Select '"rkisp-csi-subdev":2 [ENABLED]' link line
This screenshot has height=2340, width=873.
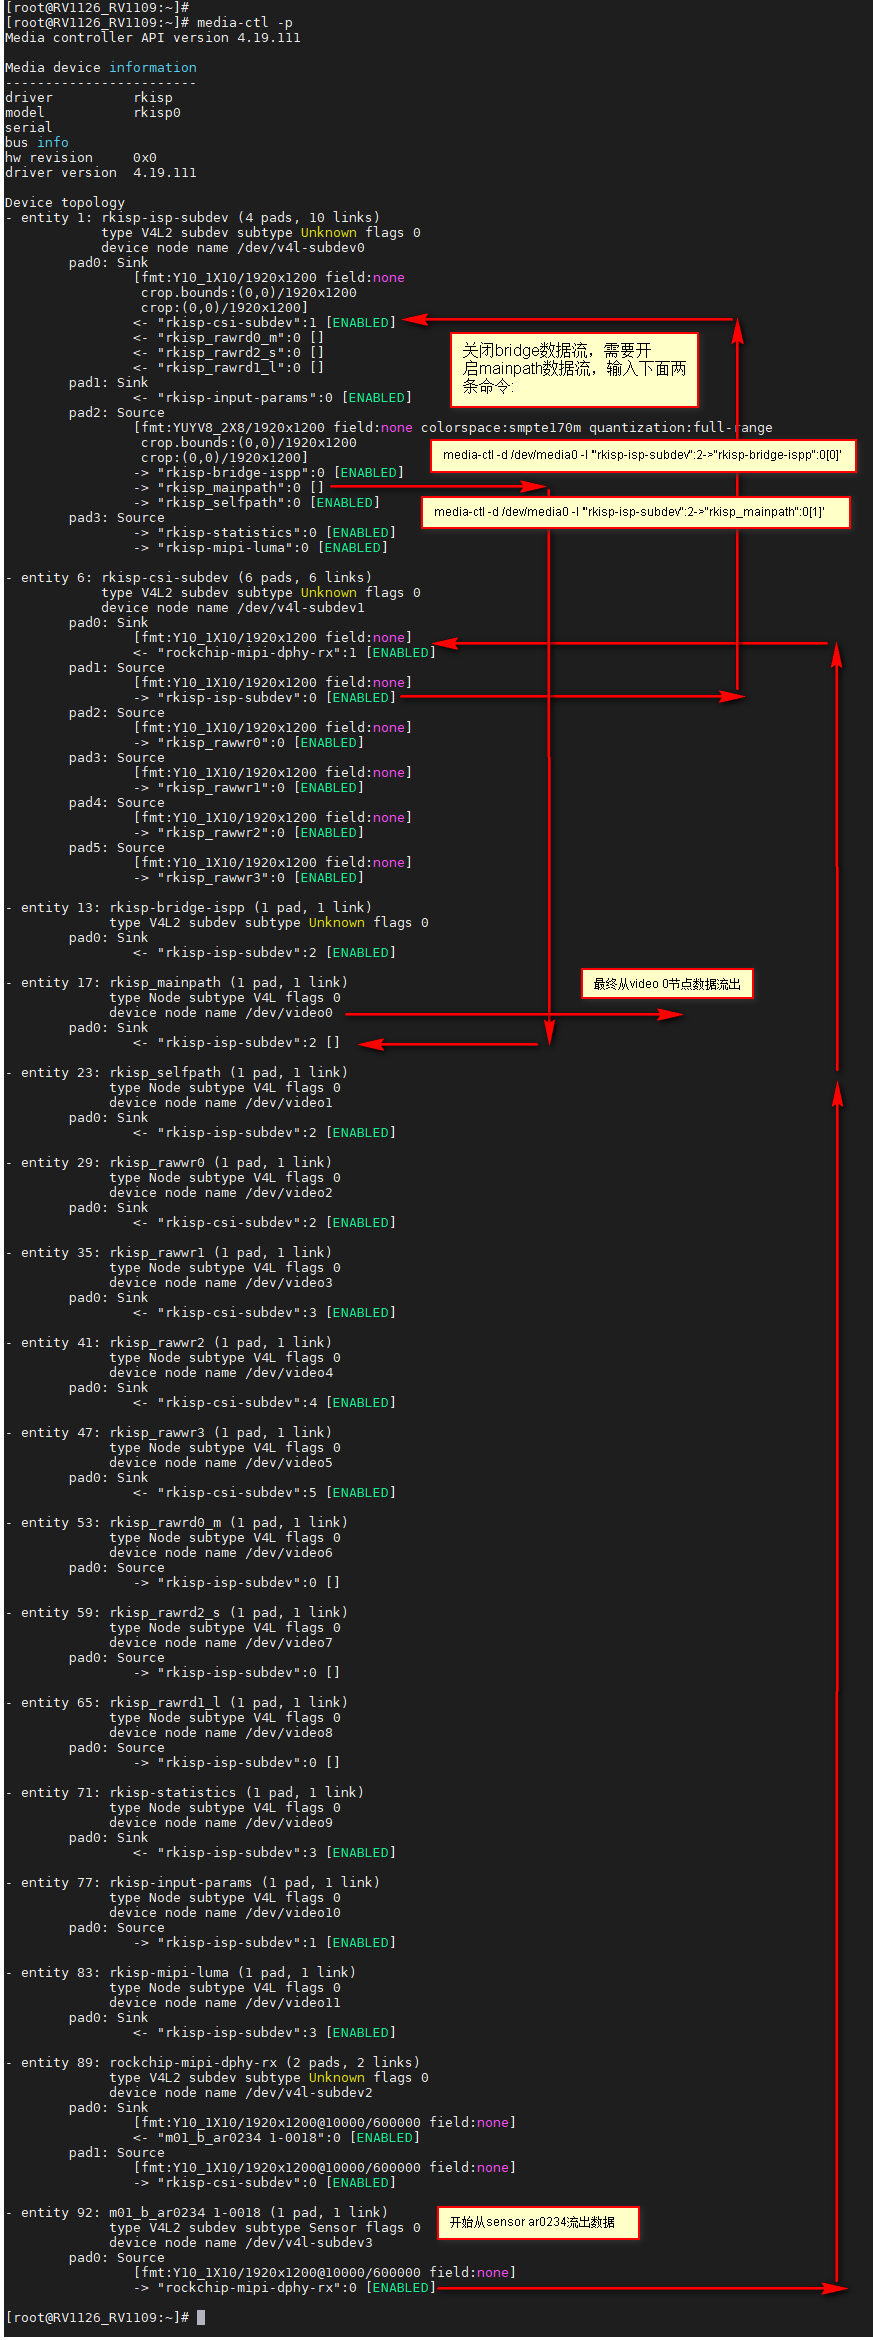265,1222
